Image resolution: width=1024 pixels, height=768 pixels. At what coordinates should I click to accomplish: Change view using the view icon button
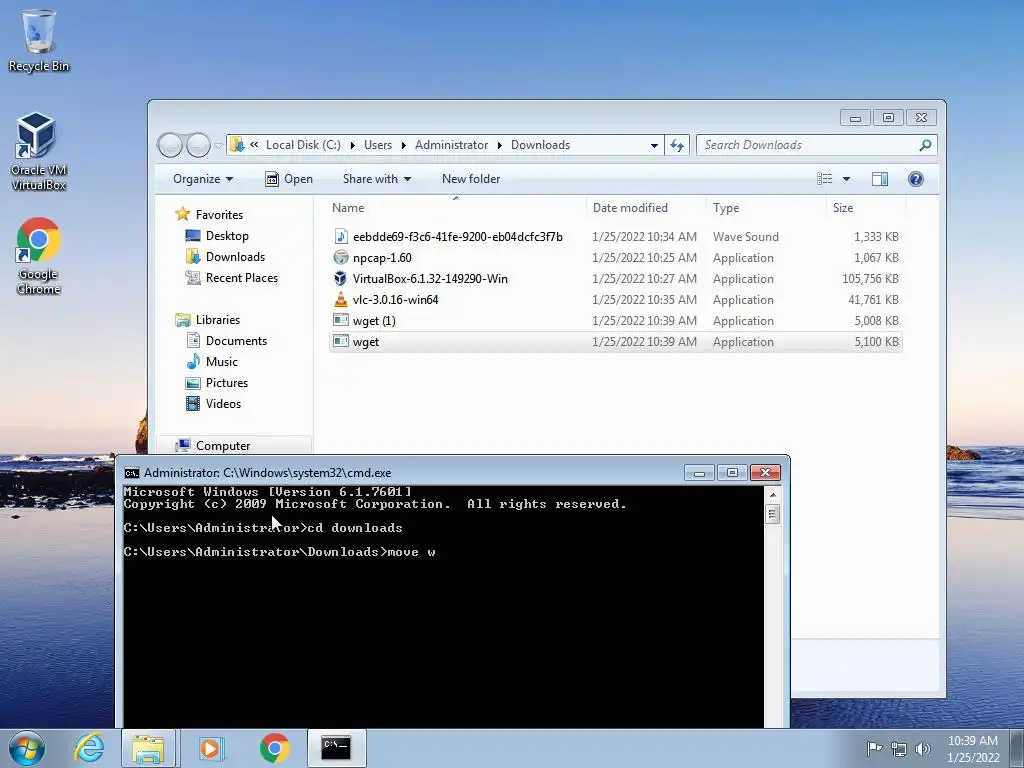pyautogui.click(x=825, y=179)
